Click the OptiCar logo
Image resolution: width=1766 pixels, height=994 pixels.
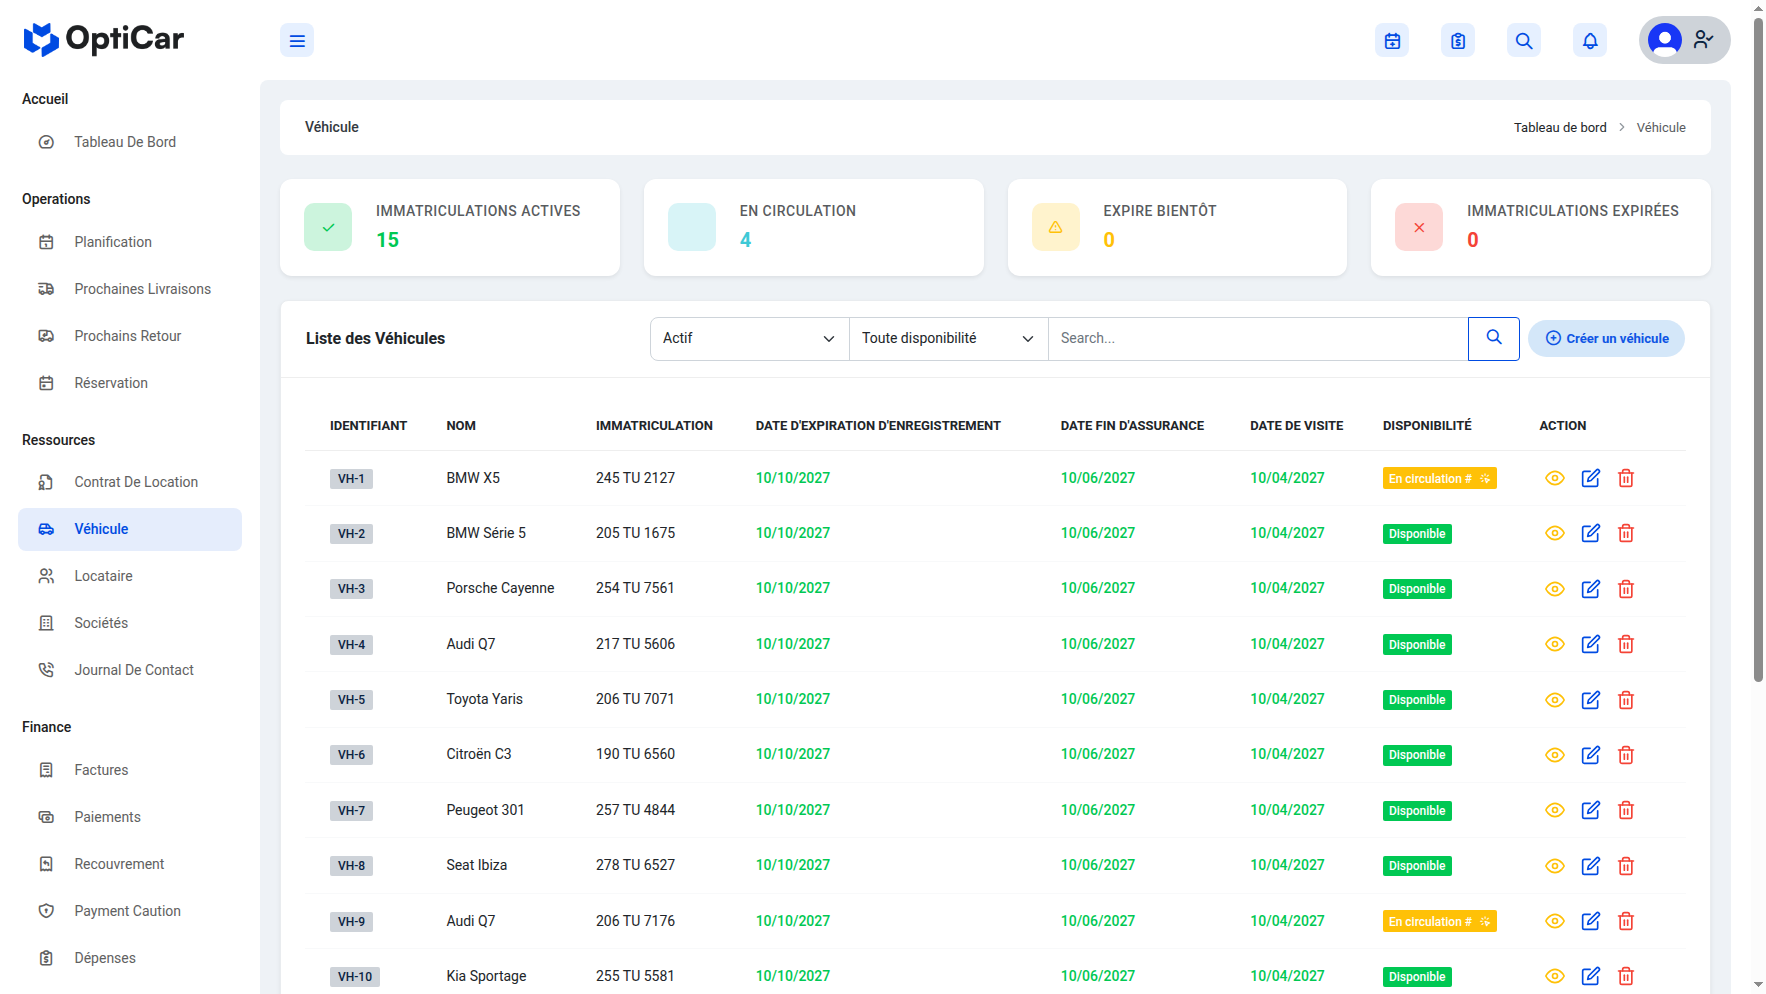pyautogui.click(x=104, y=39)
